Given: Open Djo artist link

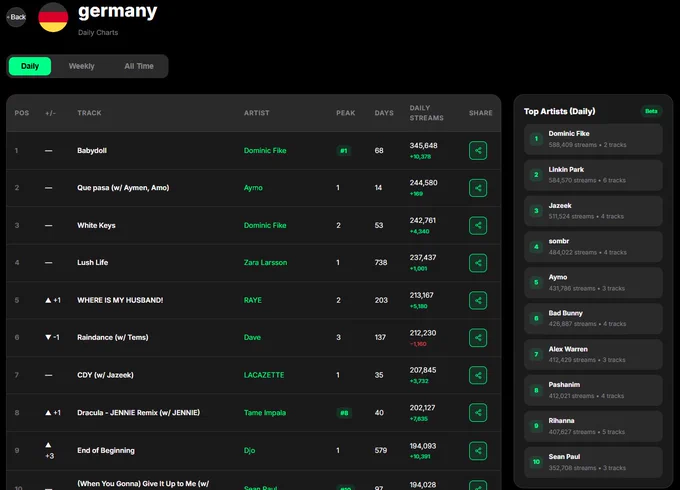Looking at the screenshot, I should pyautogui.click(x=249, y=451).
